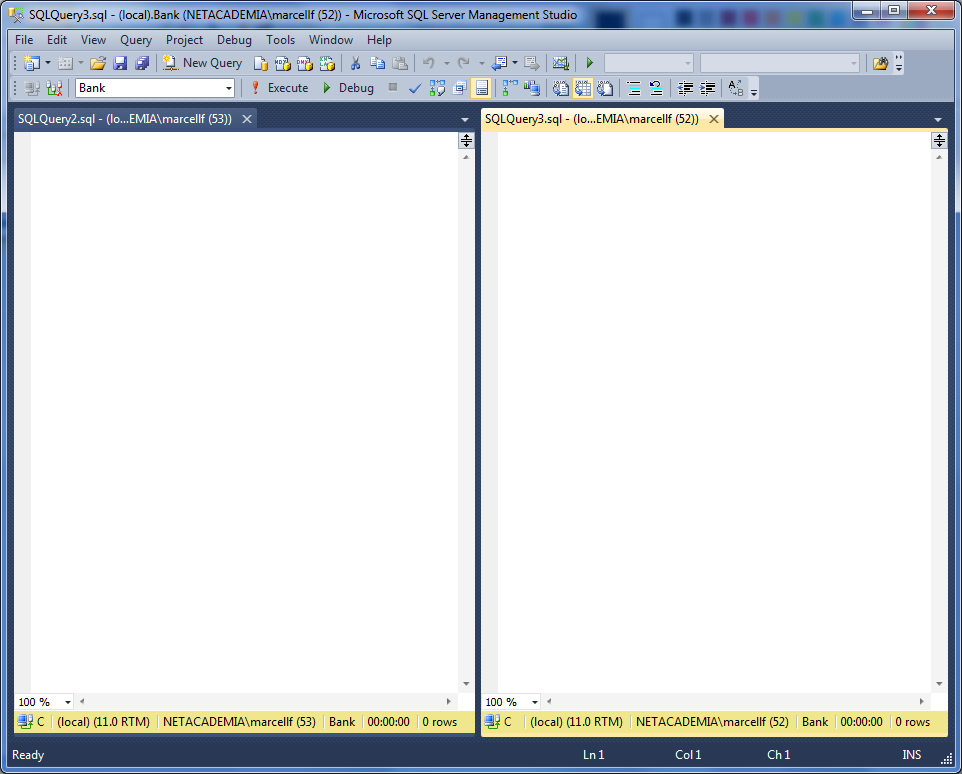
Task: Open the Tools menu
Action: coord(280,40)
